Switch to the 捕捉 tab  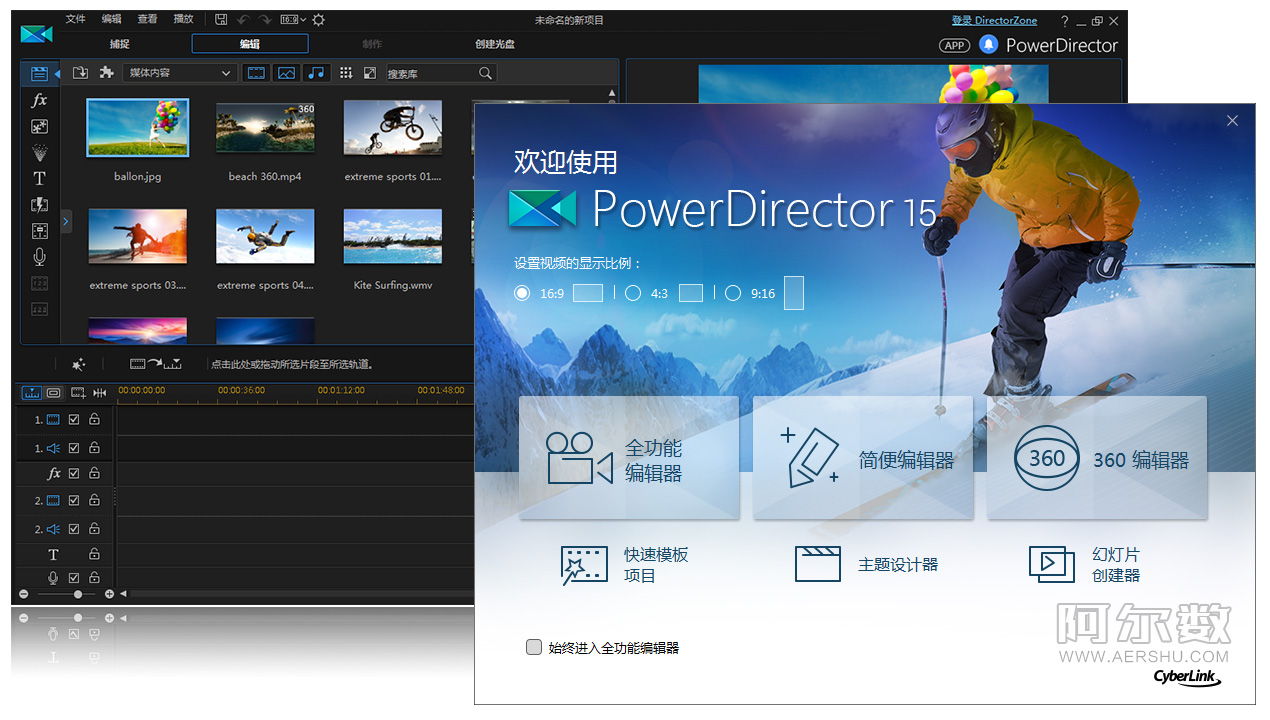[x=120, y=44]
